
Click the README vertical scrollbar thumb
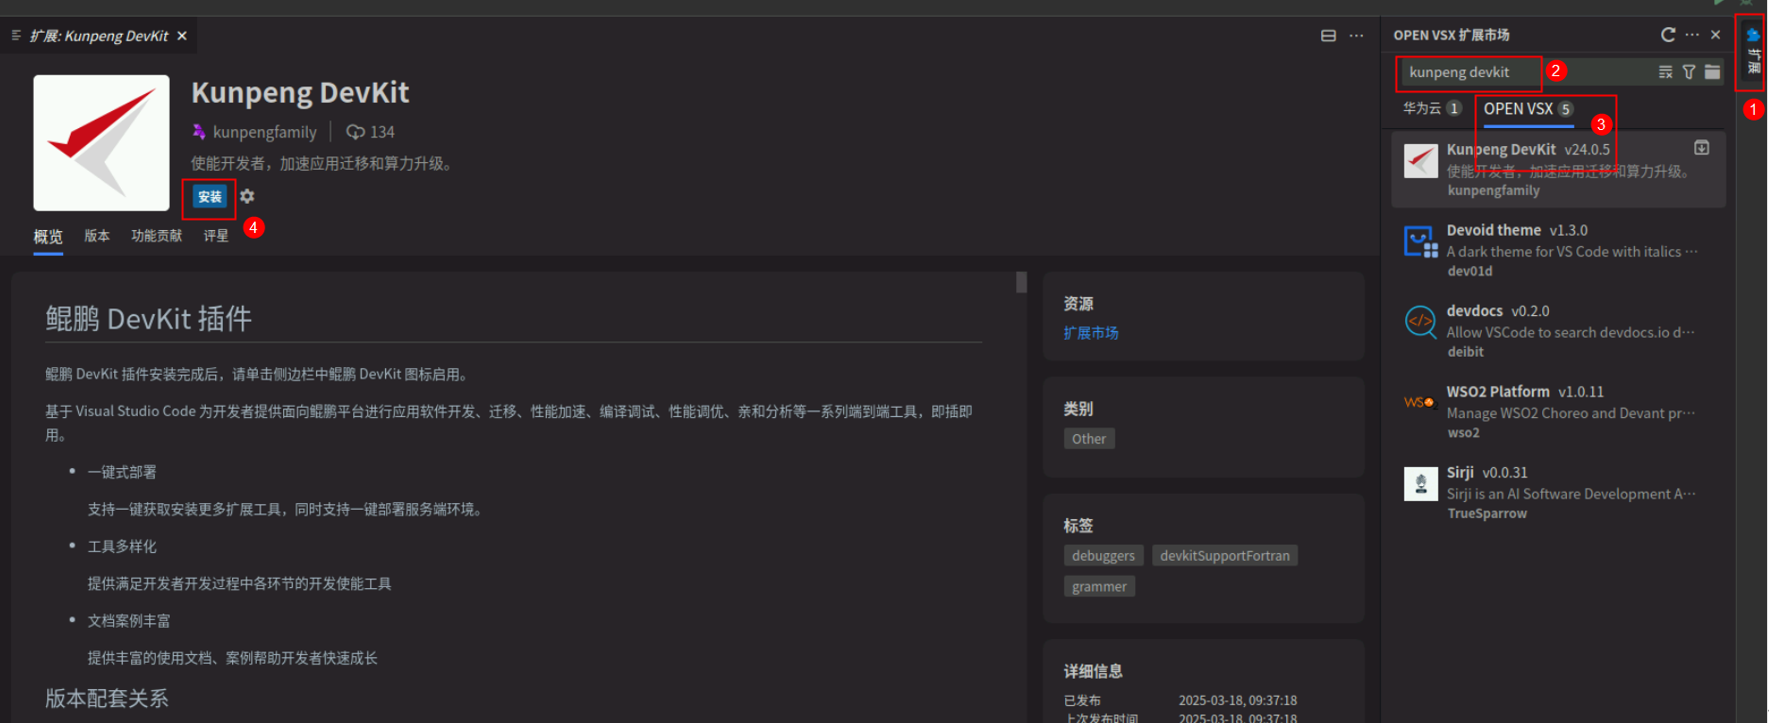click(1021, 282)
